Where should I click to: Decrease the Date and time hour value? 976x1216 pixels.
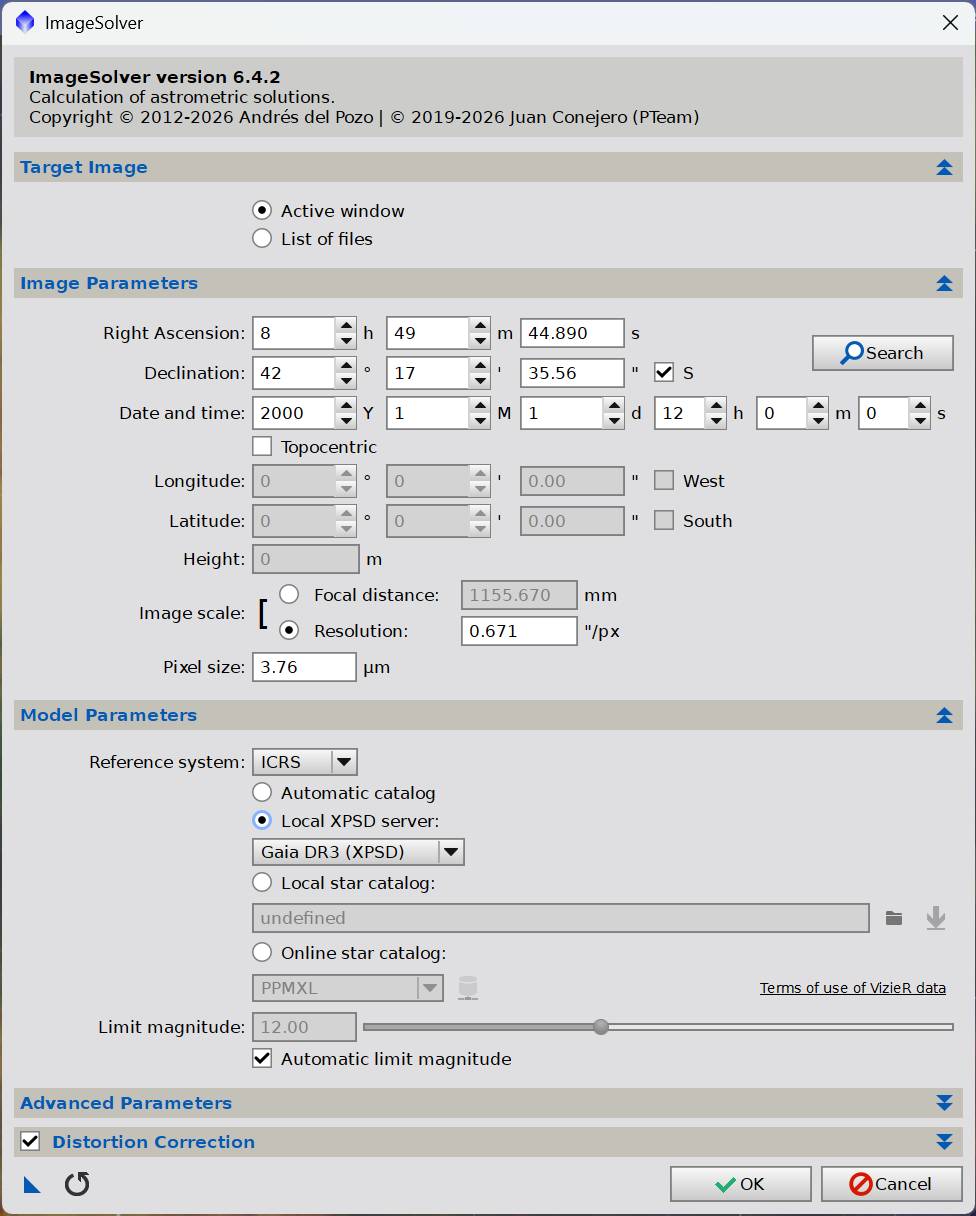[x=715, y=420]
